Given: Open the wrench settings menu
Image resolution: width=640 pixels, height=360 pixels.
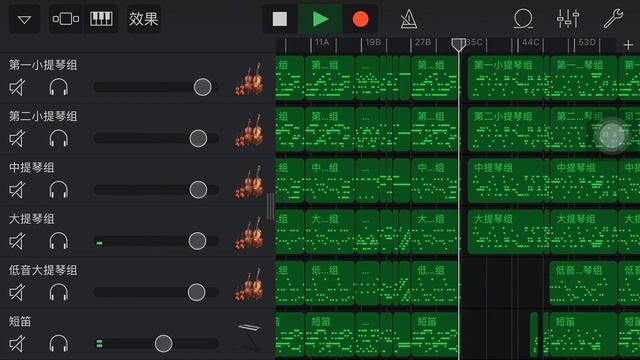Looking at the screenshot, I should pos(613,19).
